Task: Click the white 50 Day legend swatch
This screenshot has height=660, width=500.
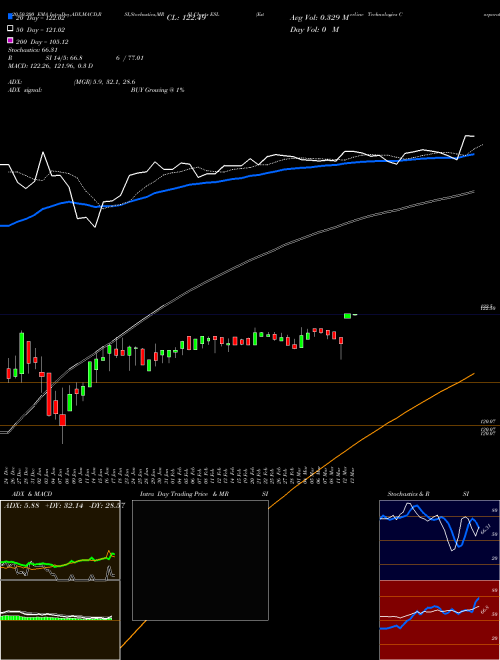Action: (x=11, y=29)
